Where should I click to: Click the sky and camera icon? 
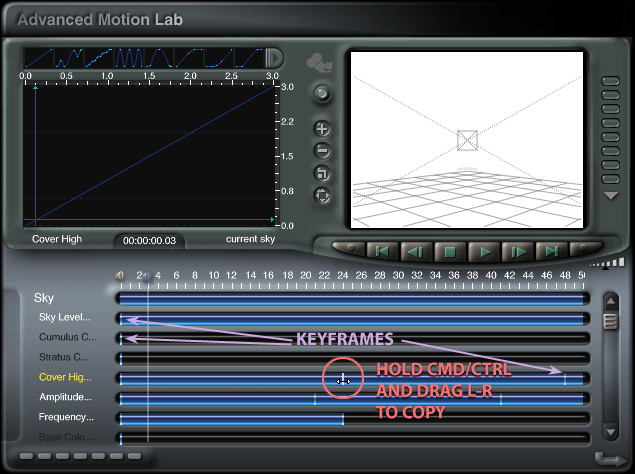[x=320, y=63]
